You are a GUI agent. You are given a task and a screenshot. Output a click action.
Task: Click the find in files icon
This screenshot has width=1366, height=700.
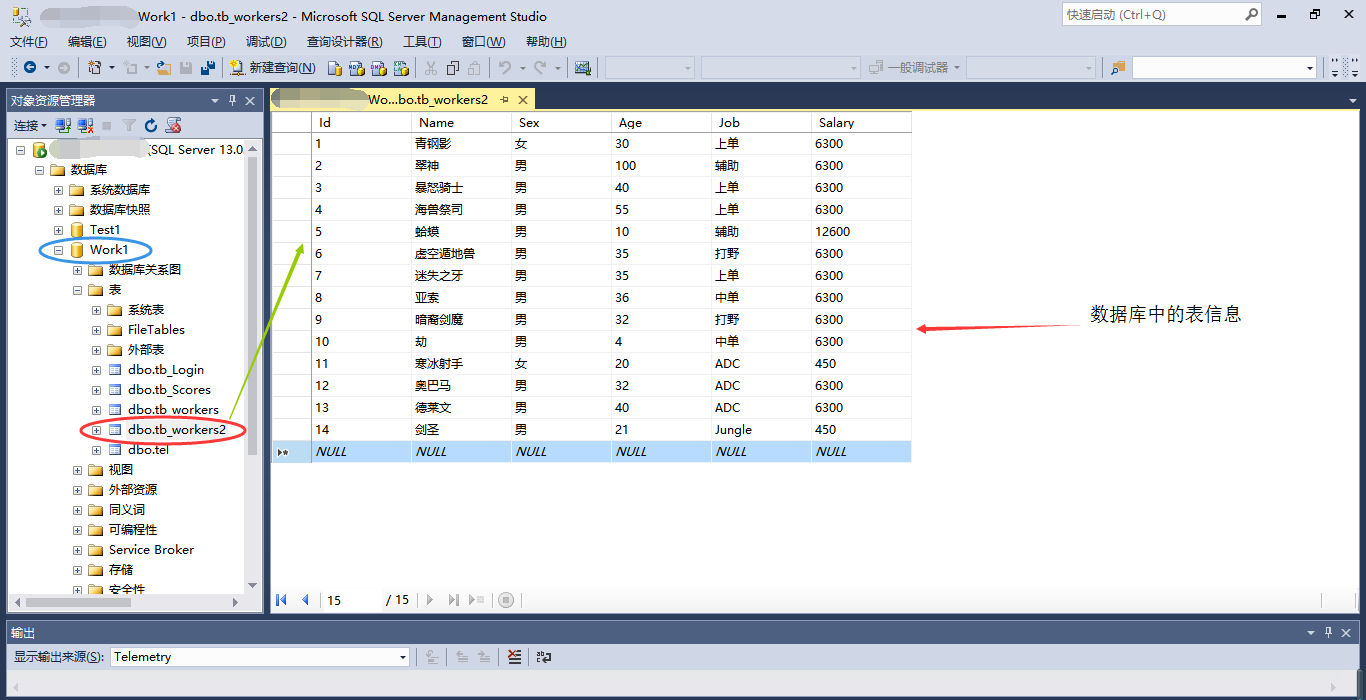1118,68
